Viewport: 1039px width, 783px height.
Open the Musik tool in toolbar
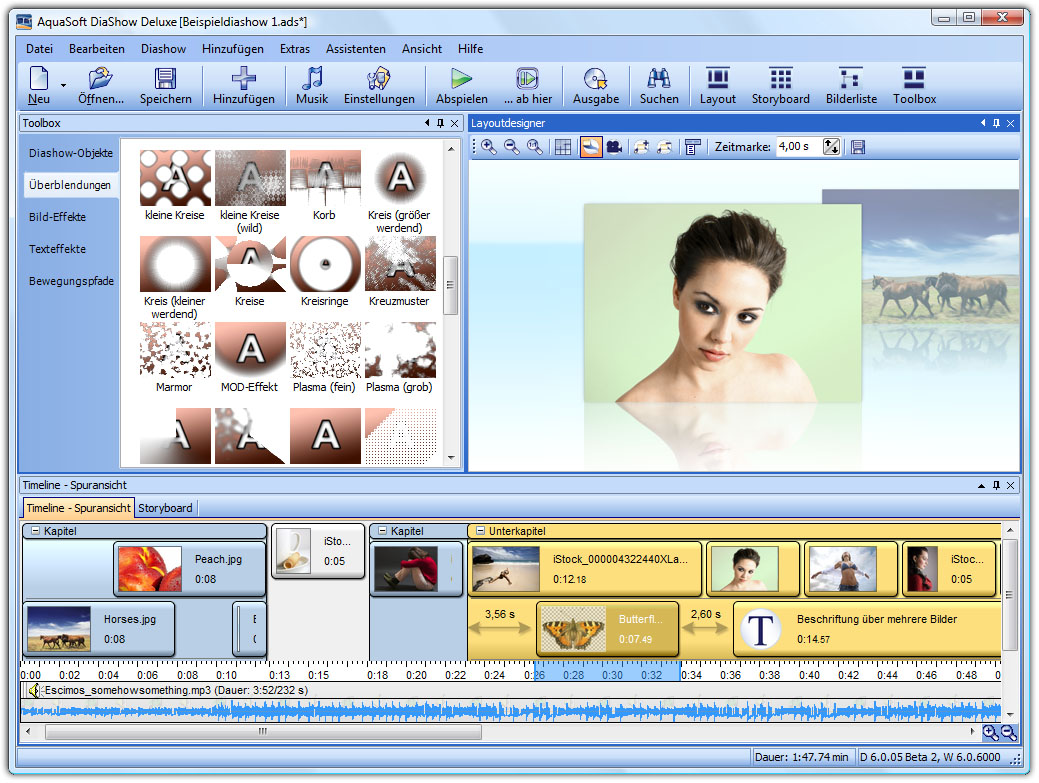312,80
